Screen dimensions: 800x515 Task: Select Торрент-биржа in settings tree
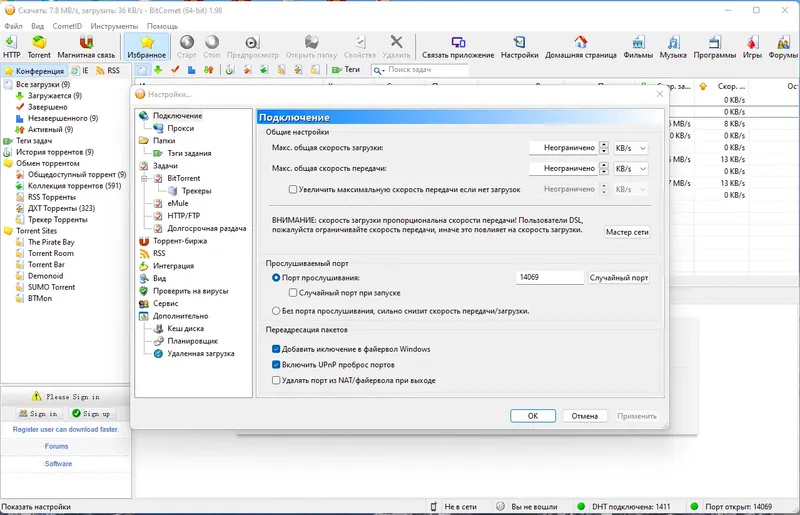[180, 241]
